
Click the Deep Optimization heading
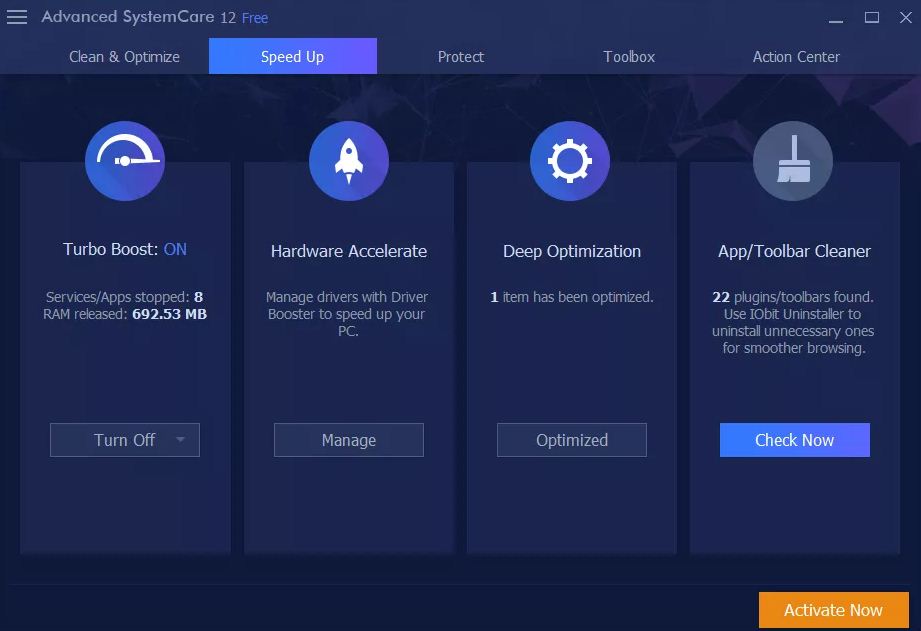coord(572,251)
